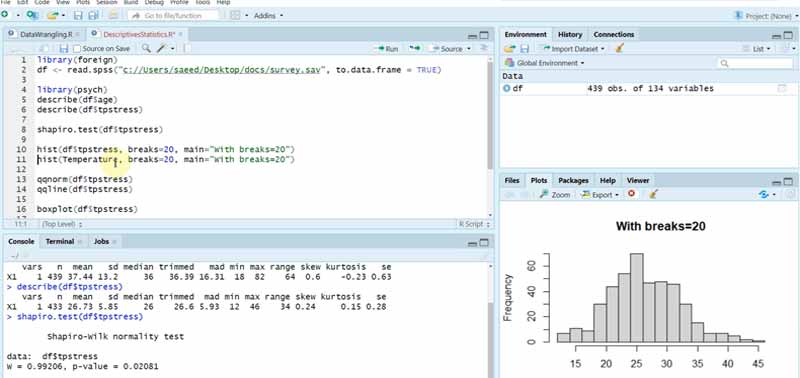Screen dimensions: 800x378
Task: Open the Files tab
Action: coord(512,180)
